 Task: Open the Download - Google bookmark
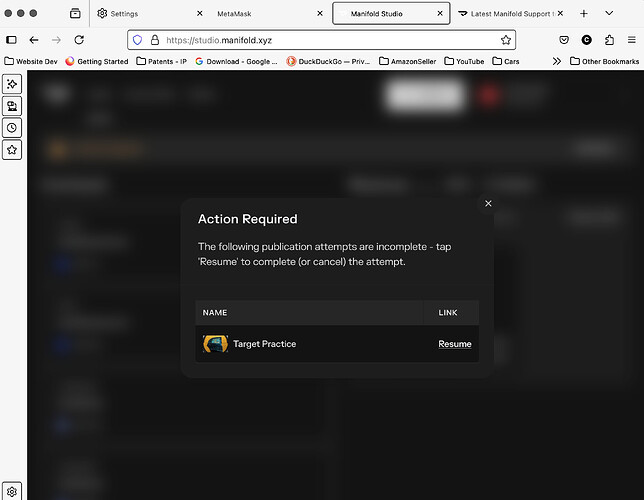point(236,62)
